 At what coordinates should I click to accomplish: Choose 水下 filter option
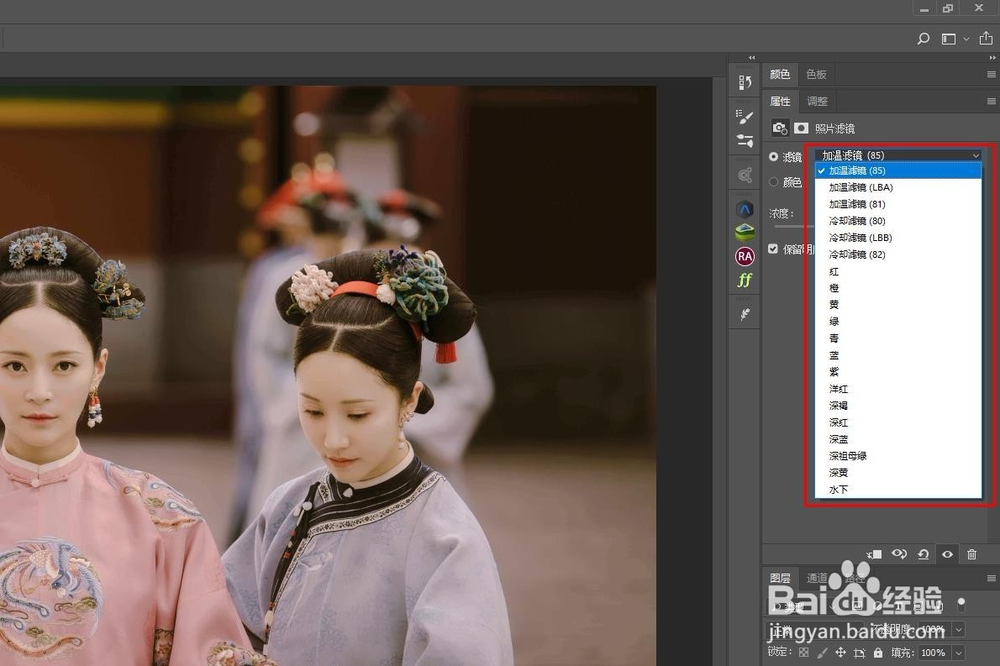898,489
